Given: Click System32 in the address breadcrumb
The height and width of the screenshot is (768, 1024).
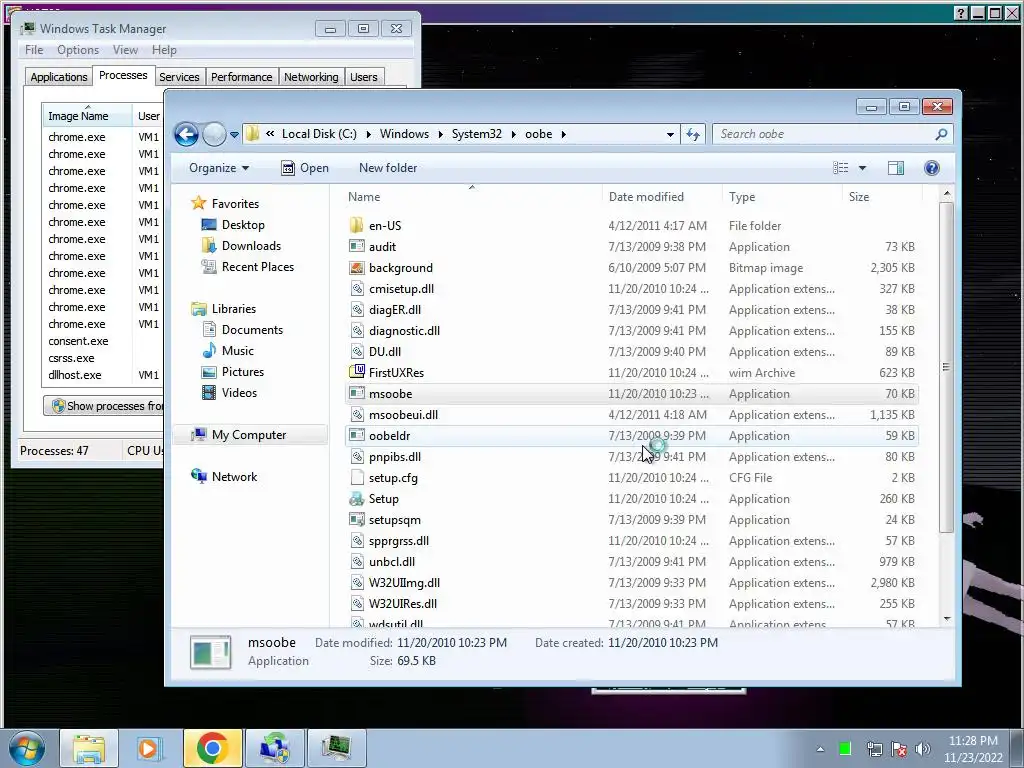Looking at the screenshot, I should click(477, 134).
